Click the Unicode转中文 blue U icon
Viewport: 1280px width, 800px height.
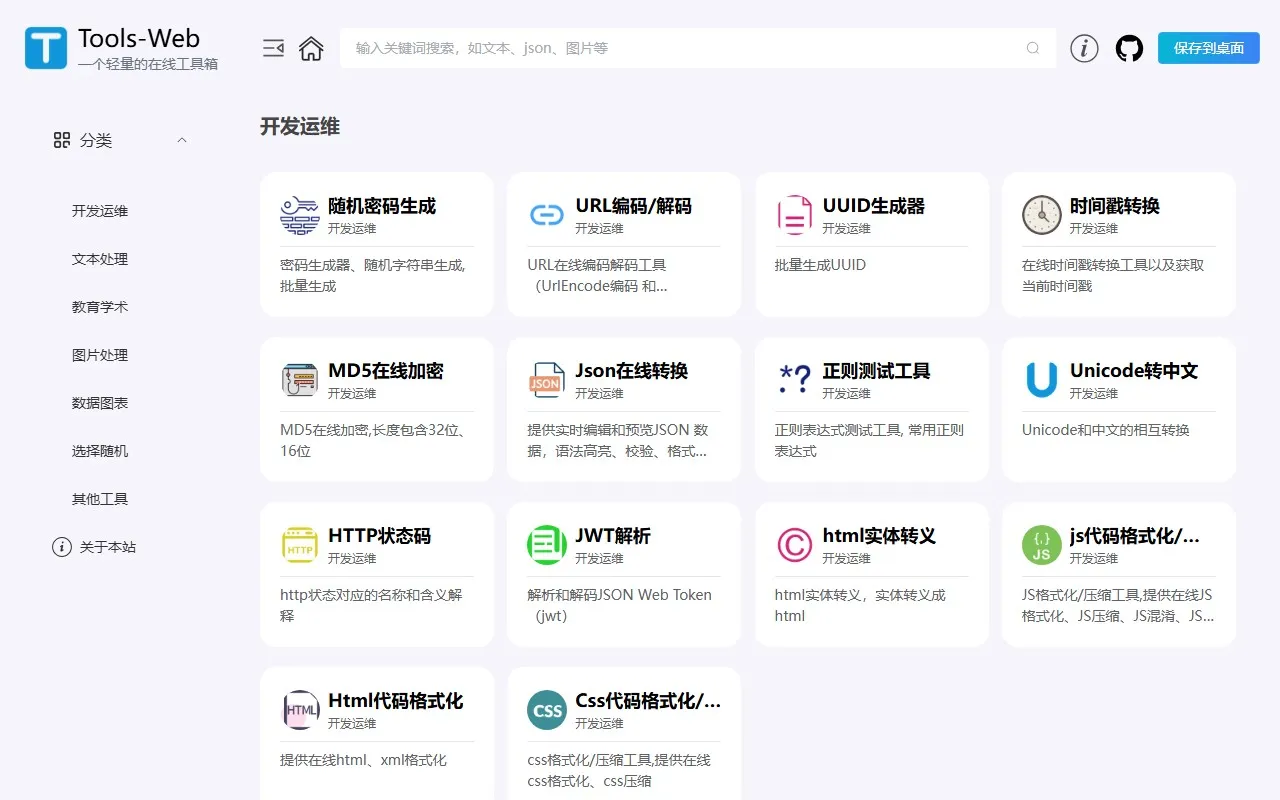tap(1040, 380)
